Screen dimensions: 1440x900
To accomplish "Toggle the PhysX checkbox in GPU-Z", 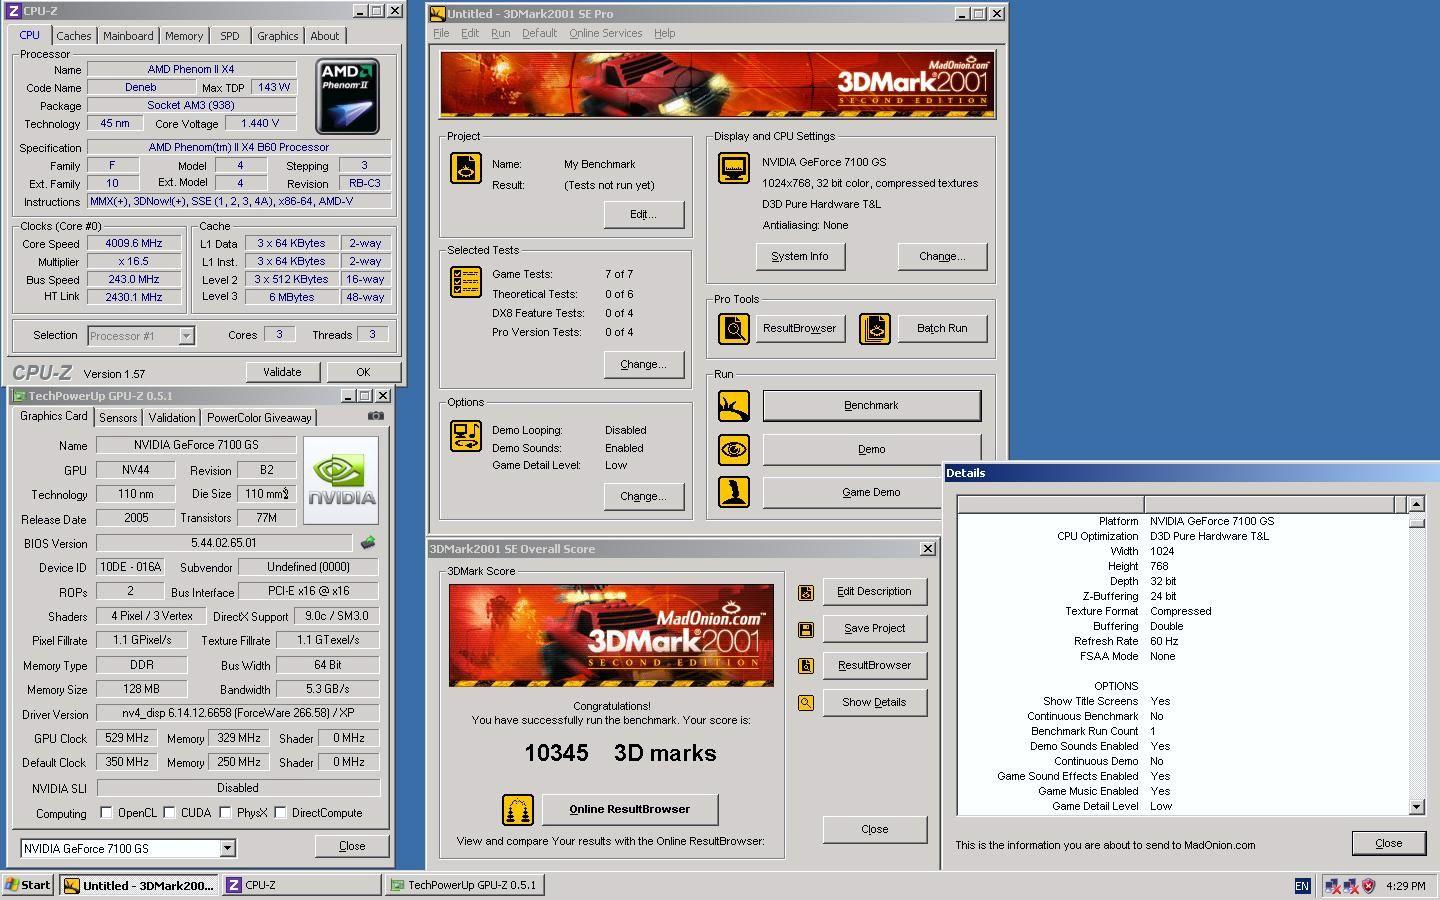I will coord(226,813).
